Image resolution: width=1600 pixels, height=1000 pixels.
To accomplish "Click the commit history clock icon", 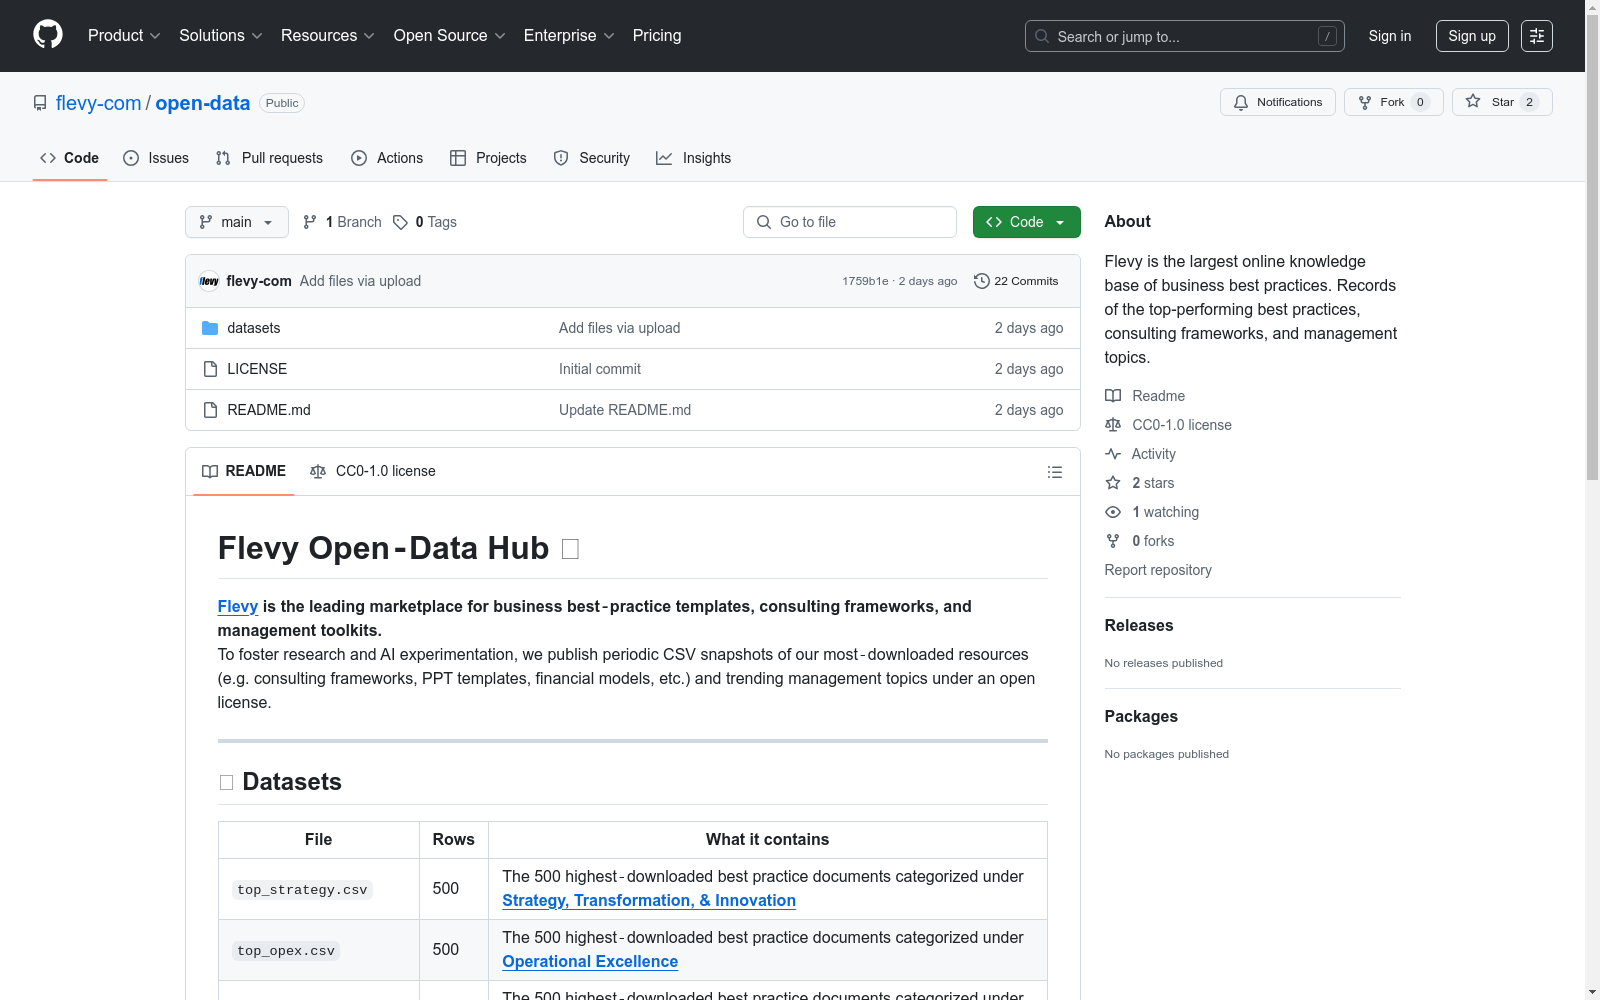I will tap(981, 281).
